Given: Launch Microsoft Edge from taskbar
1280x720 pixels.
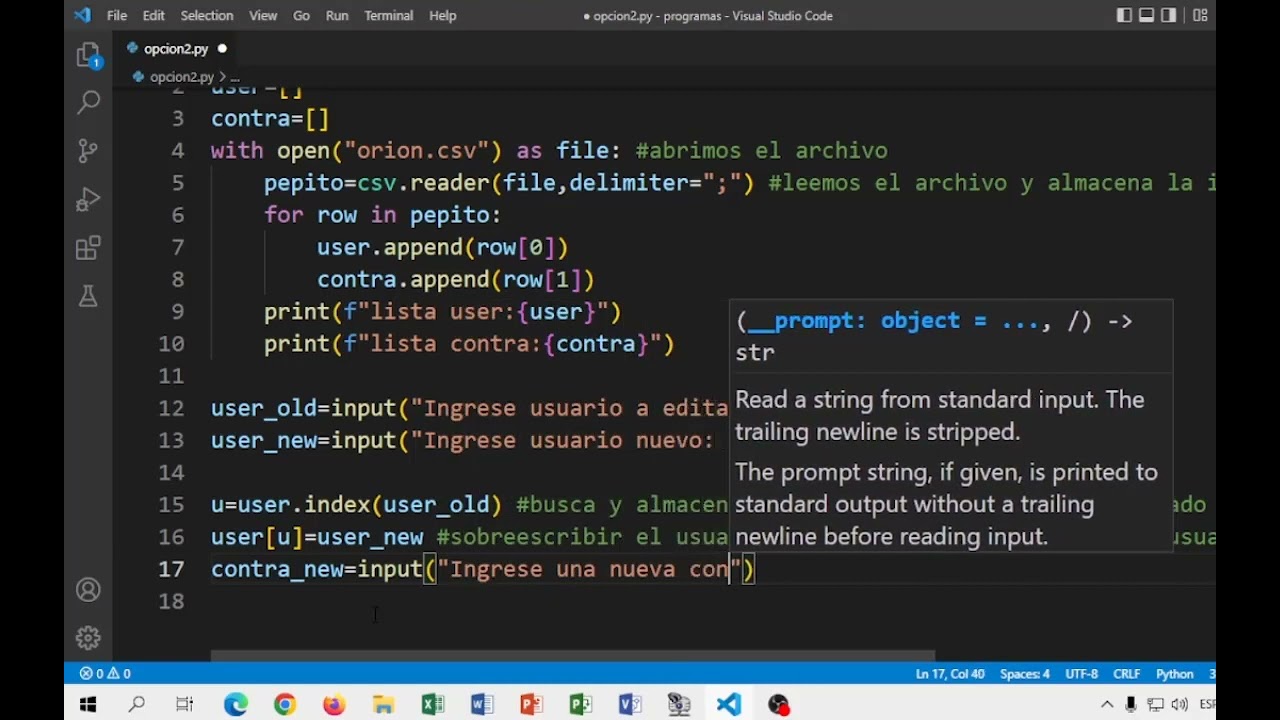Looking at the screenshot, I should click(x=235, y=705).
